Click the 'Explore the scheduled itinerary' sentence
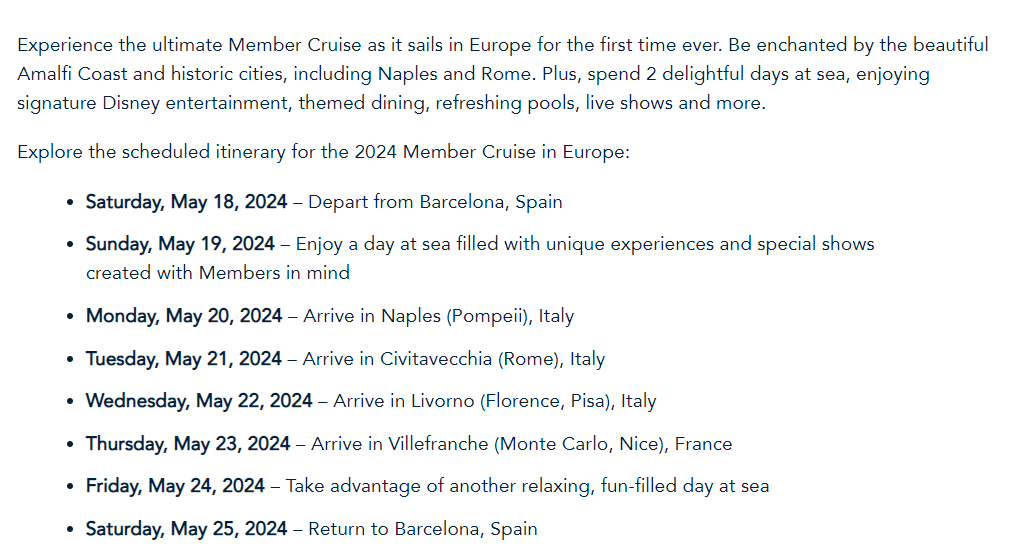The image size is (1027, 555). [323, 153]
